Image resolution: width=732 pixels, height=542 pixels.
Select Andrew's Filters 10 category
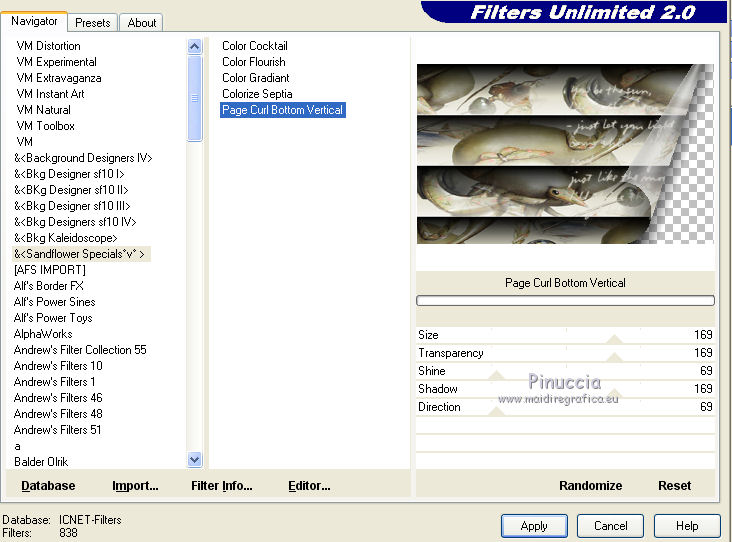[58, 366]
